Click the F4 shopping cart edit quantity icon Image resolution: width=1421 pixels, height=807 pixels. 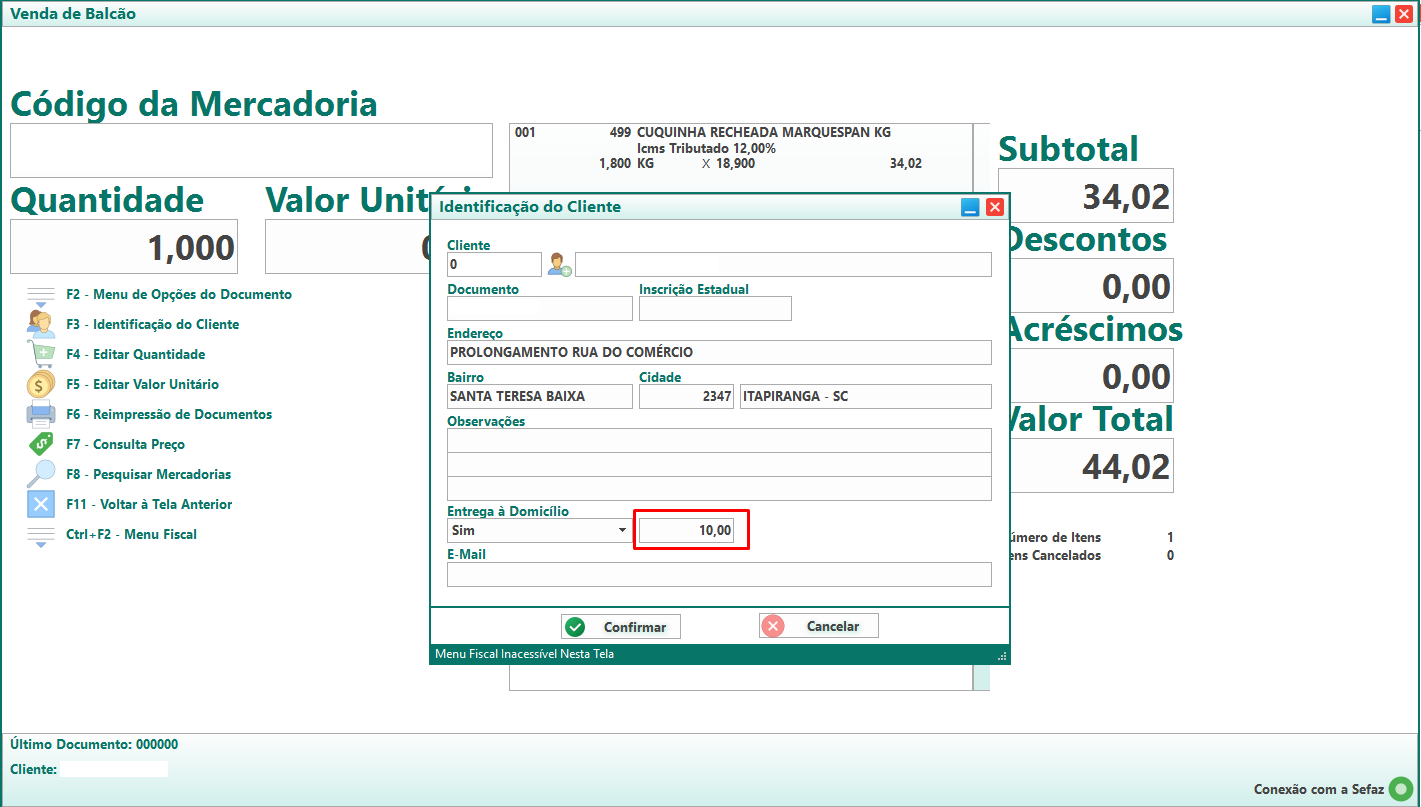tap(41, 354)
